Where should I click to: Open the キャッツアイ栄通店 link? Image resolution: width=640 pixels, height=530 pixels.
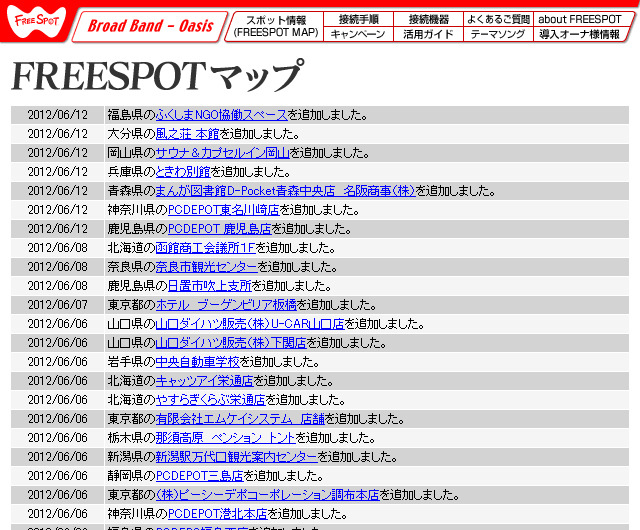click(x=204, y=381)
